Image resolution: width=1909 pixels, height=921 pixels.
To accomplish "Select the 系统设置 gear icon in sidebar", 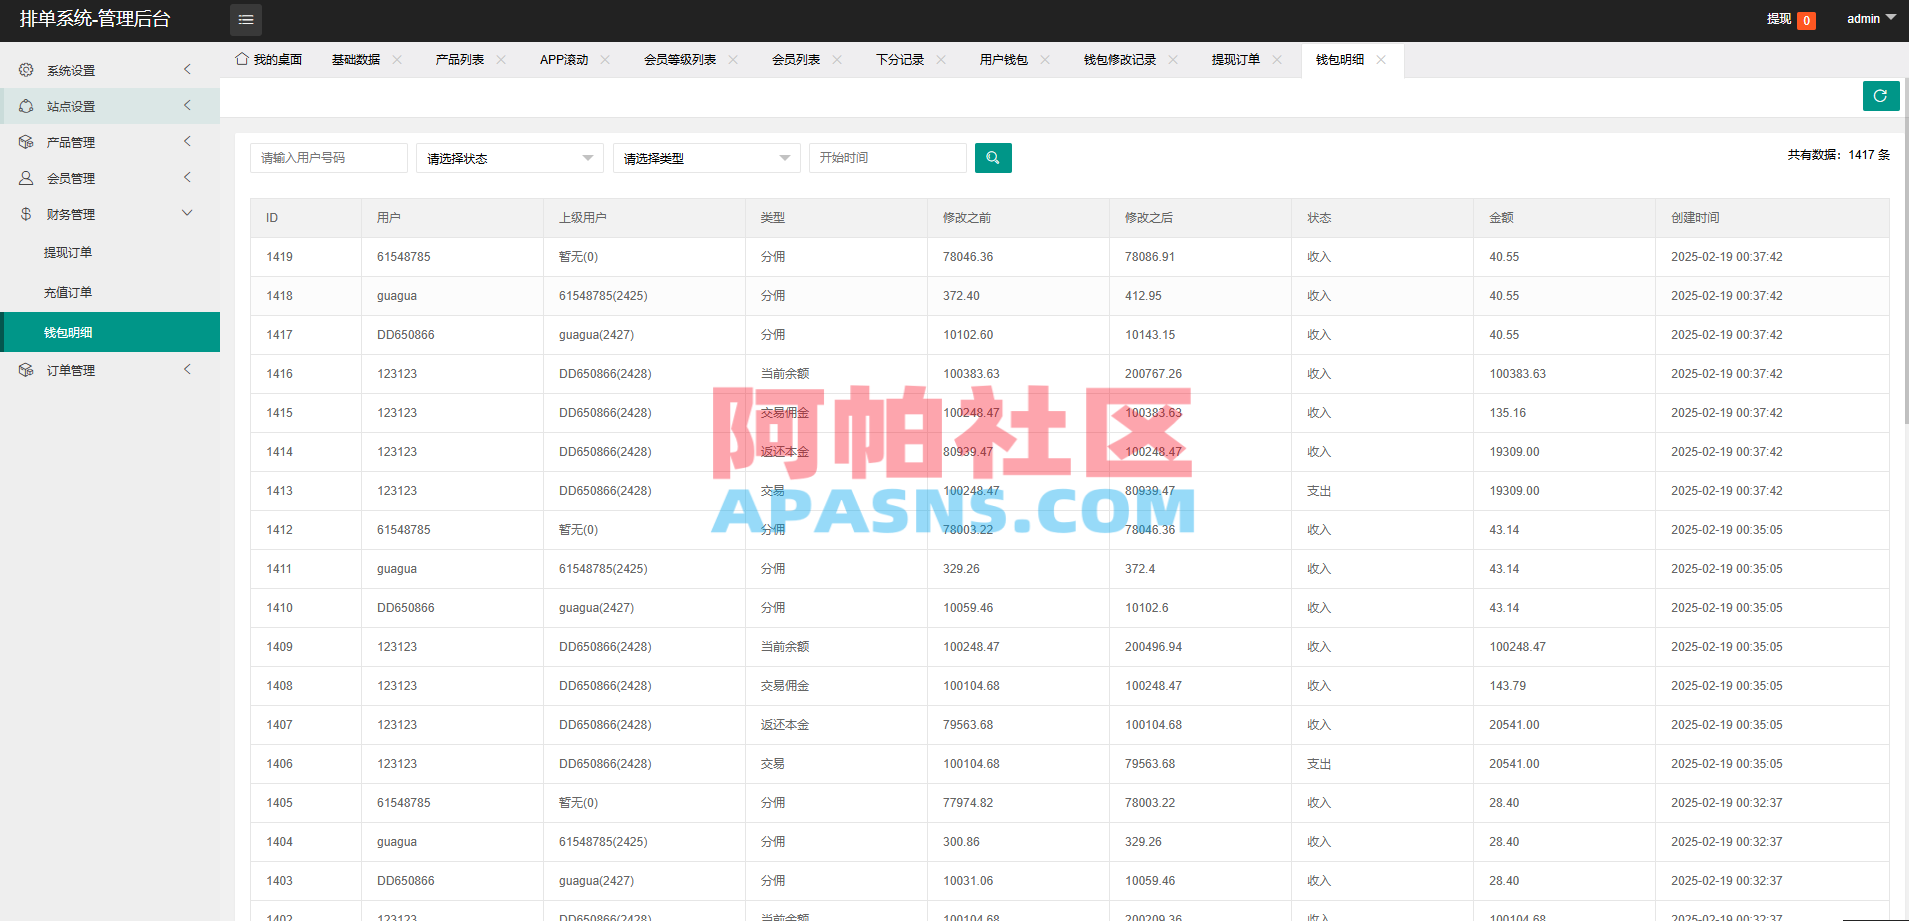I will pos(25,69).
